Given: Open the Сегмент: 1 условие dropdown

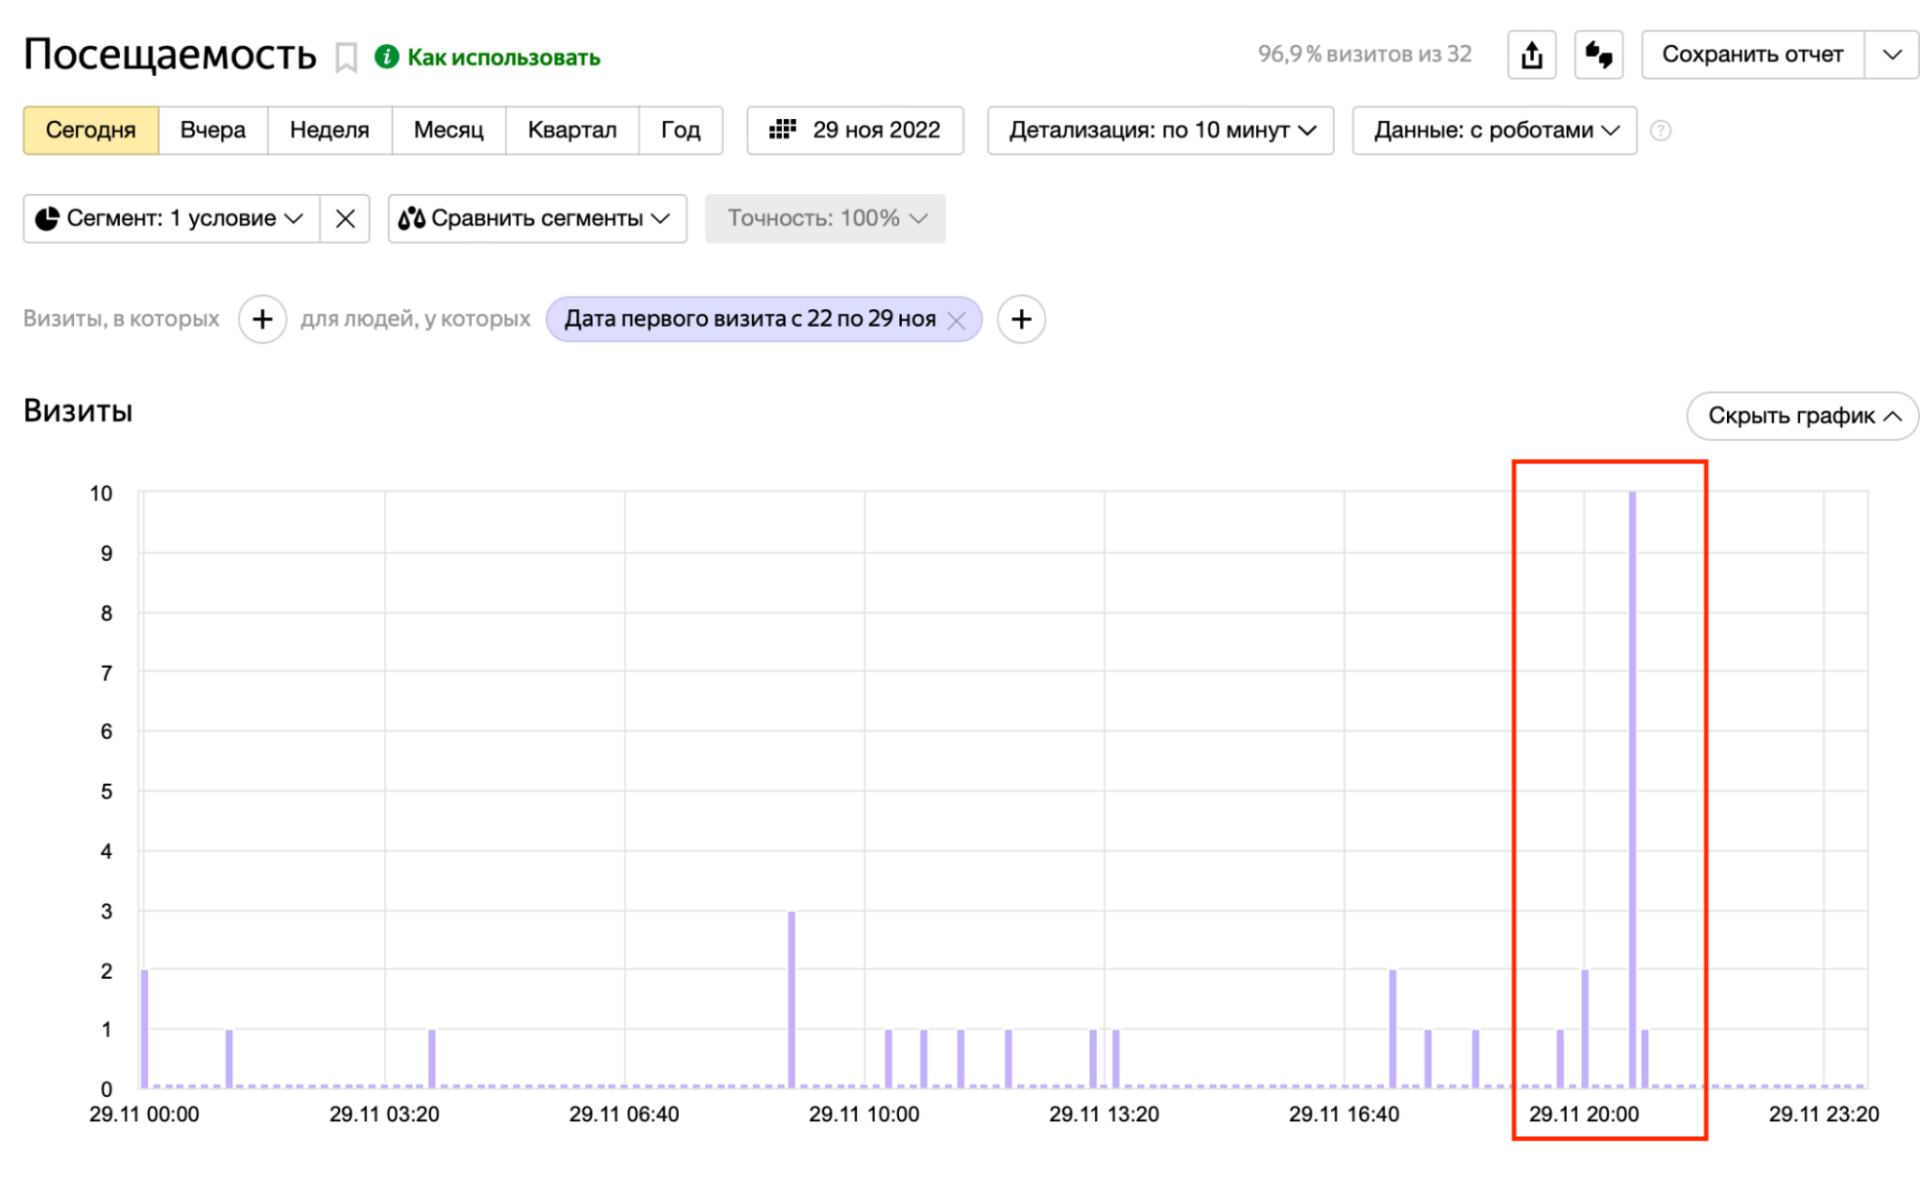Looking at the screenshot, I should tap(171, 219).
